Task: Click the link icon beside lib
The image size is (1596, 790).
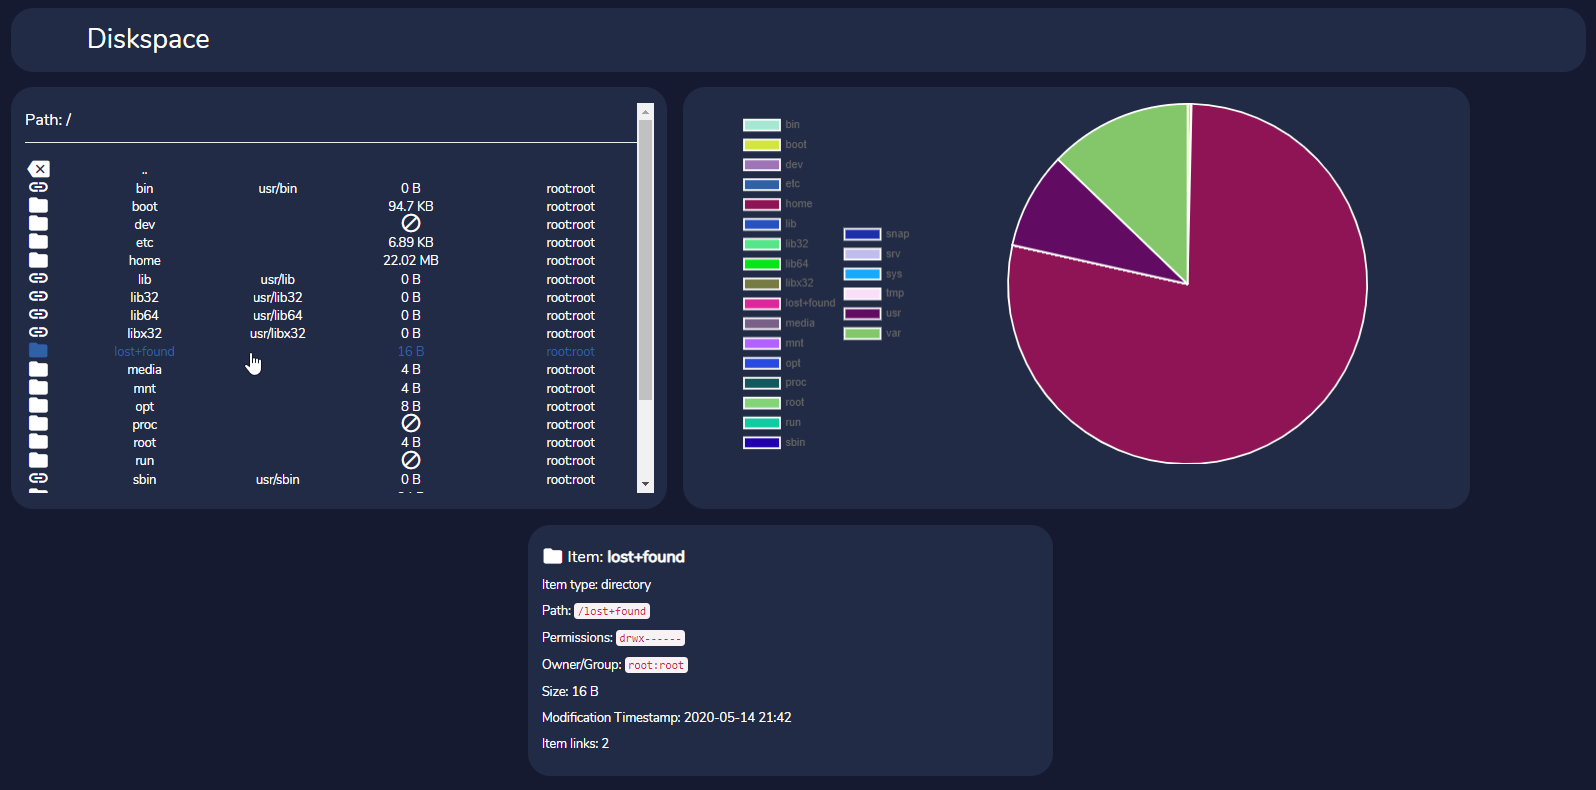Action: [x=38, y=278]
